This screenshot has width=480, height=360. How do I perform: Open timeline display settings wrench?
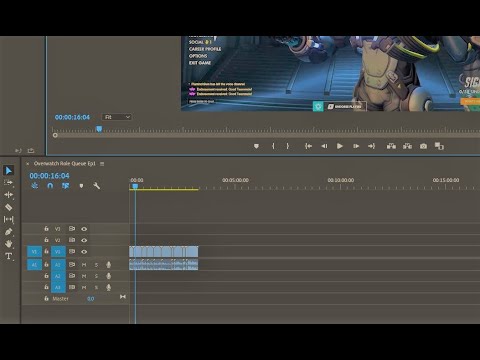pos(97,186)
